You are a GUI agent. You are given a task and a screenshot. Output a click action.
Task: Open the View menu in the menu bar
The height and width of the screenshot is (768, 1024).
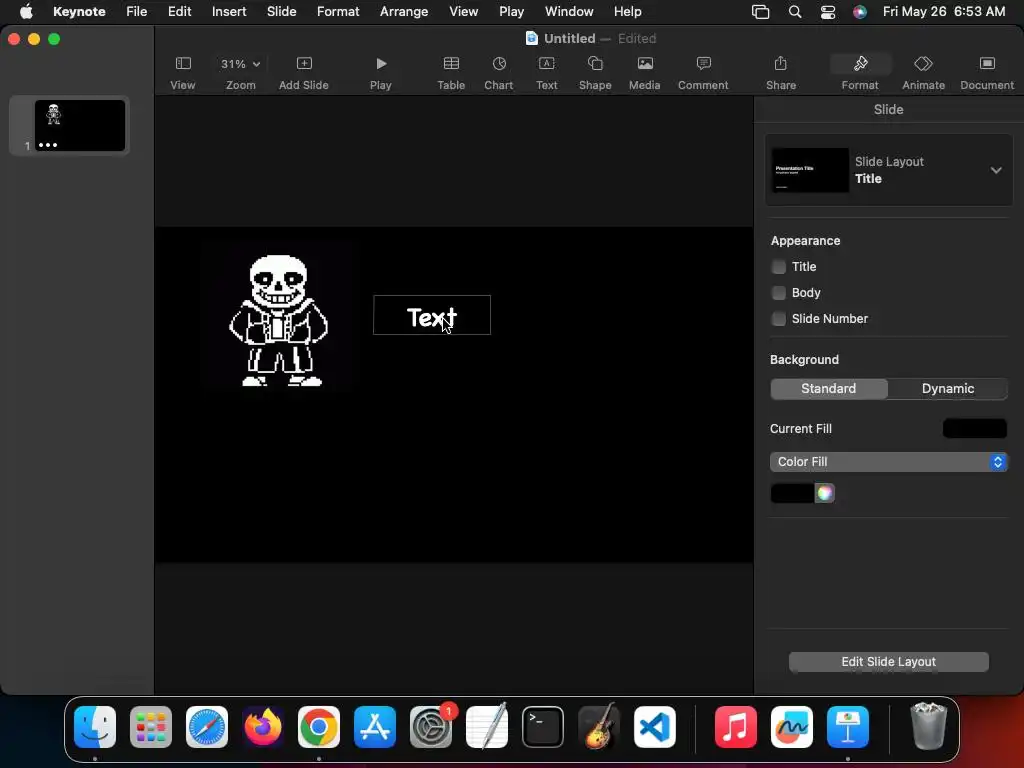pos(464,11)
